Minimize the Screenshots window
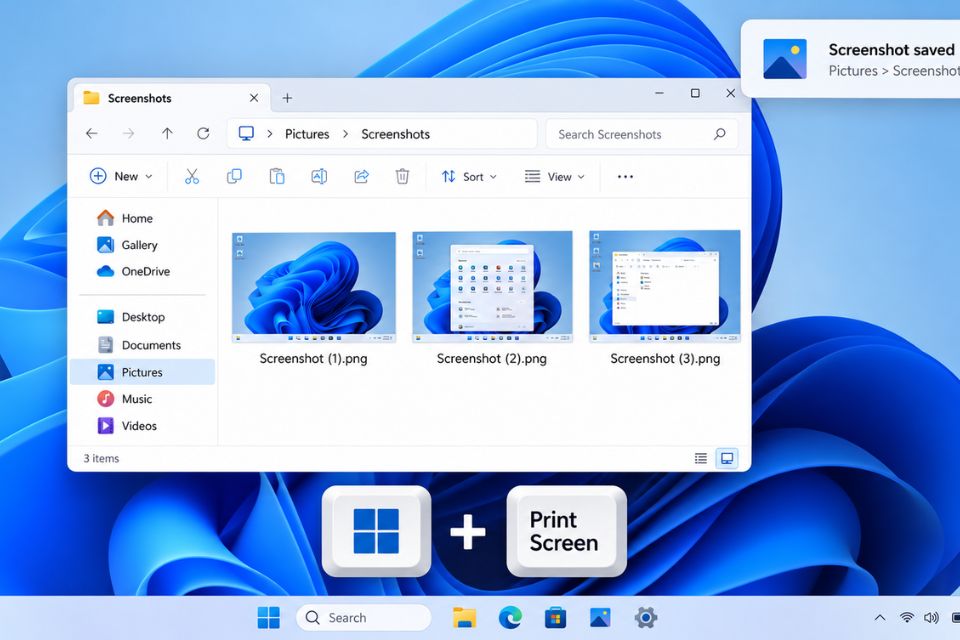The height and width of the screenshot is (640, 960). tap(659, 93)
